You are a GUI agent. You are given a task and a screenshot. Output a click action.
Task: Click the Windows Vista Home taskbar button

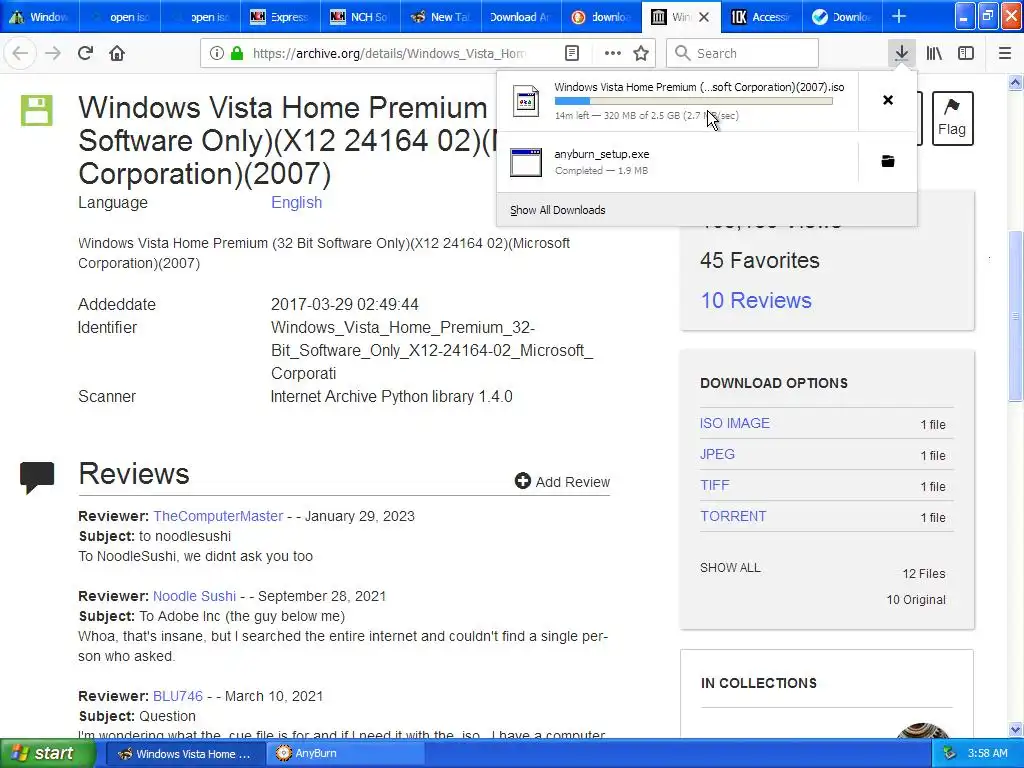185,753
